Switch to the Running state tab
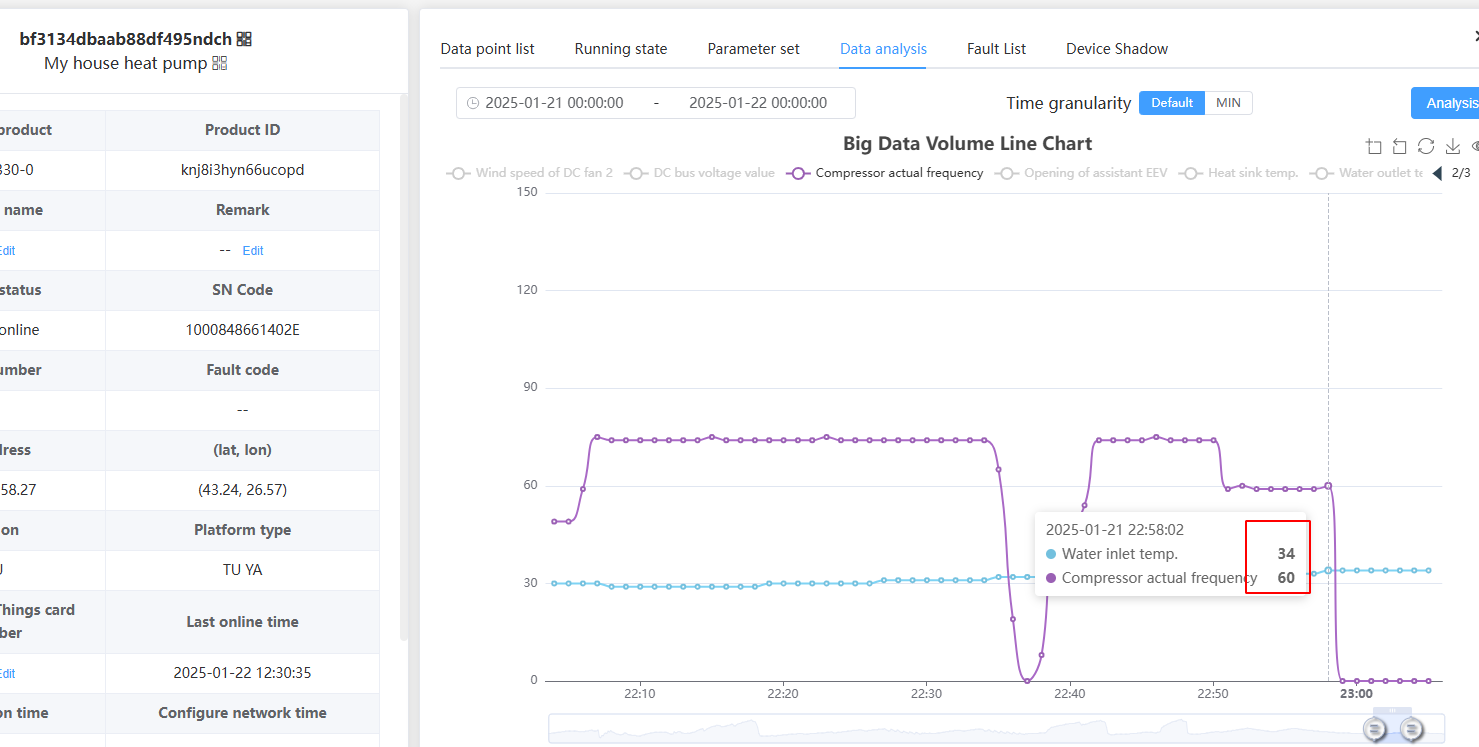 pos(620,49)
